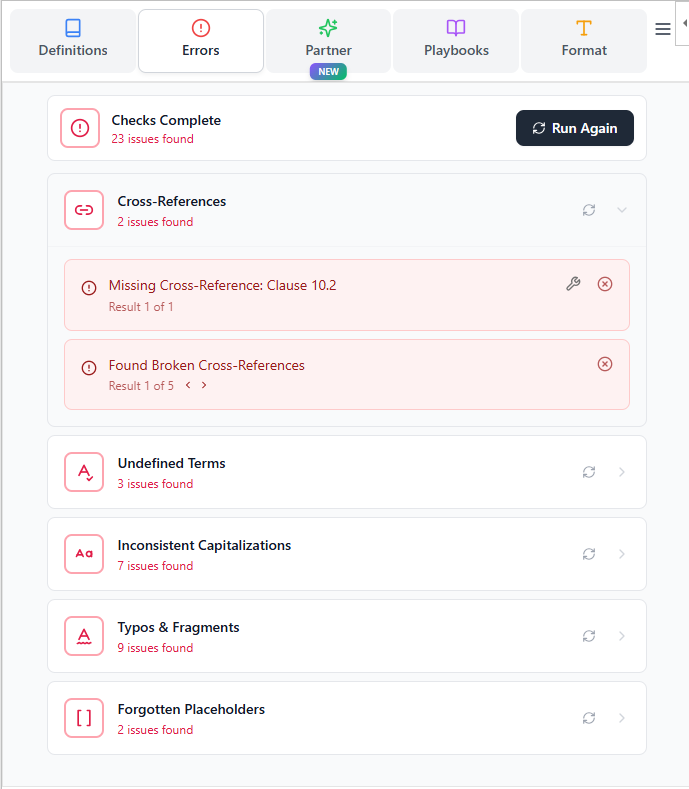Dismiss the Missing Cross-Reference: Clause 10.2 issue

[x=605, y=284]
